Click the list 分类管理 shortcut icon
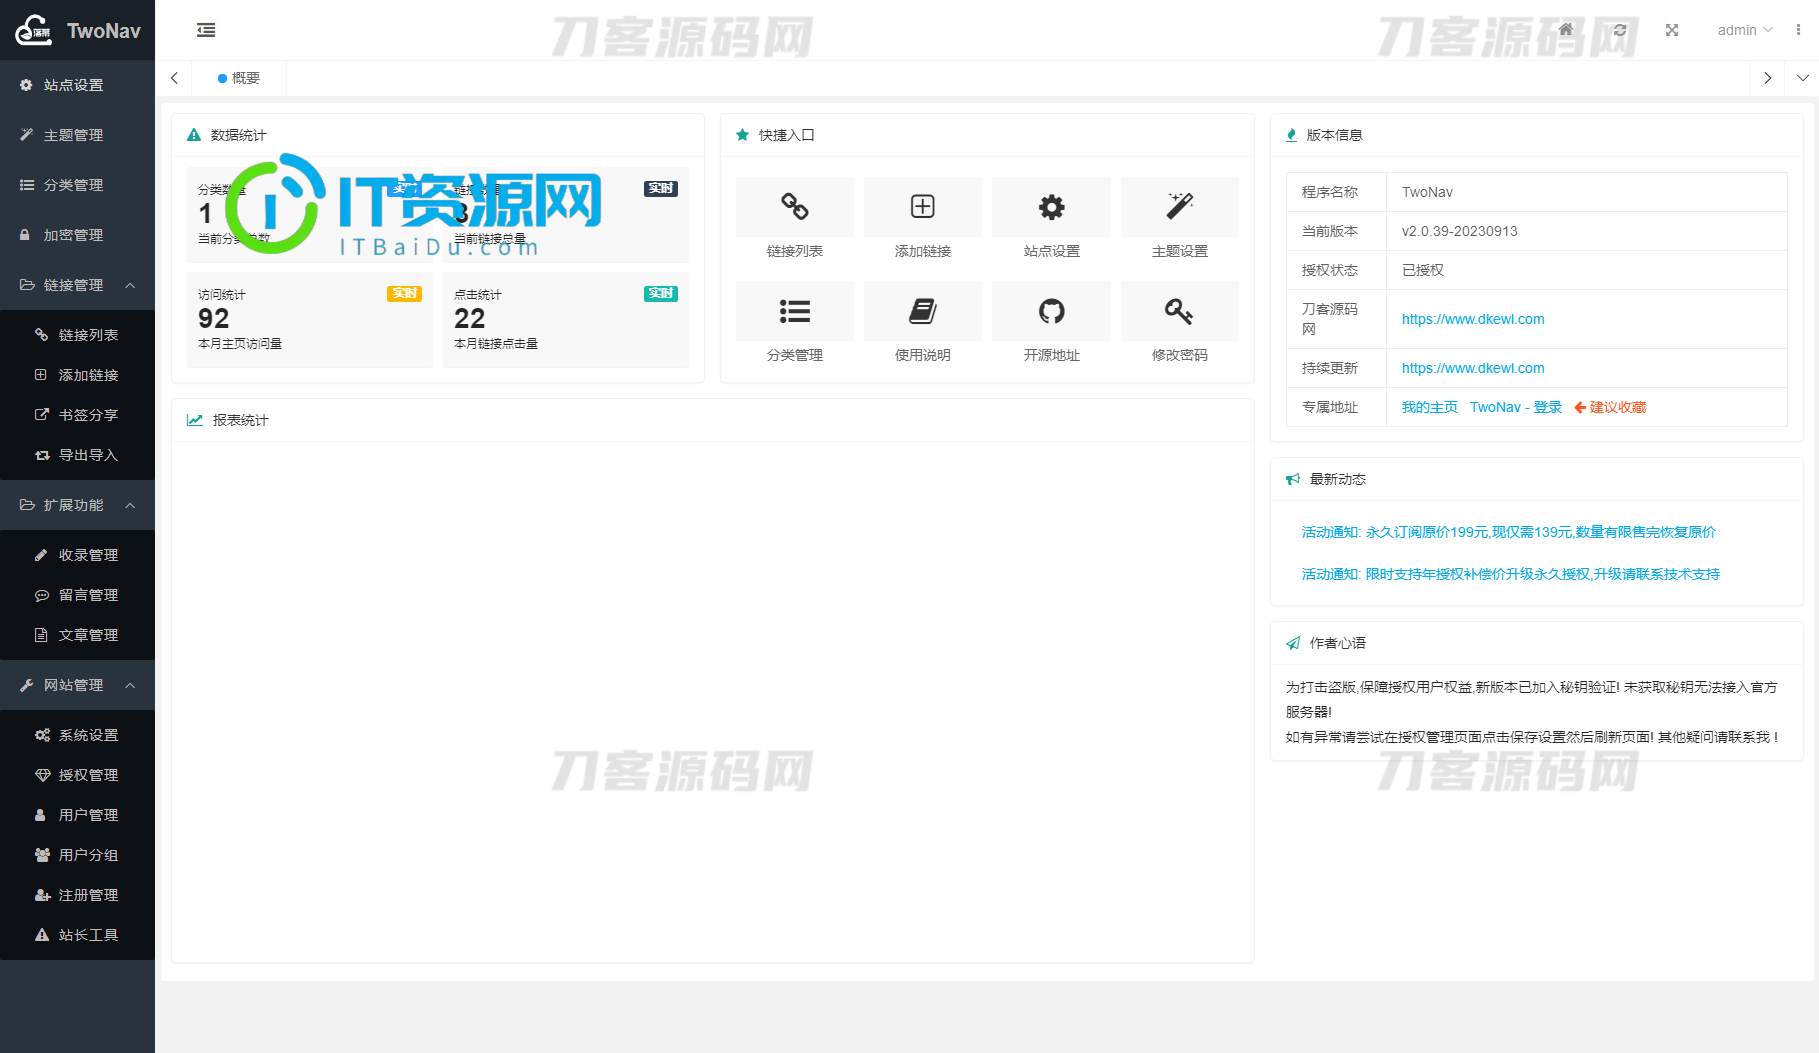1819x1053 pixels. [x=795, y=311]
